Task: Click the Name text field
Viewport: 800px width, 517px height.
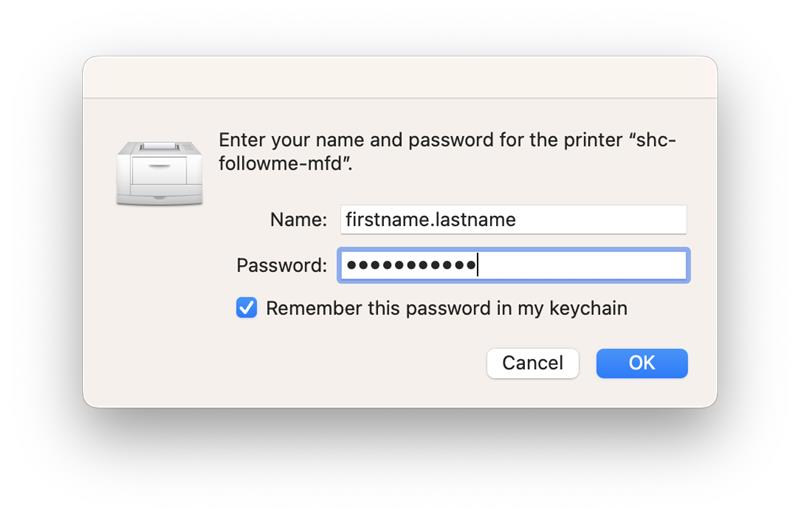Action: coord(512,220)
